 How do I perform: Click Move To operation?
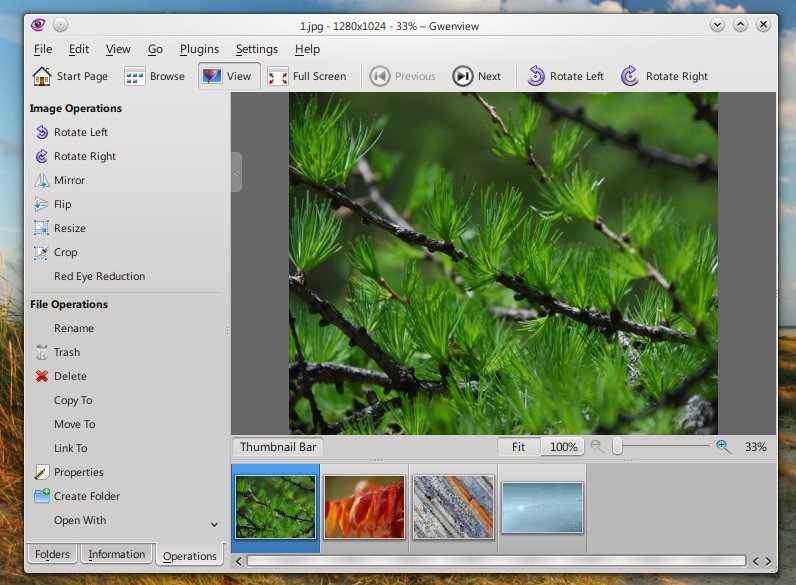point(75,424)
